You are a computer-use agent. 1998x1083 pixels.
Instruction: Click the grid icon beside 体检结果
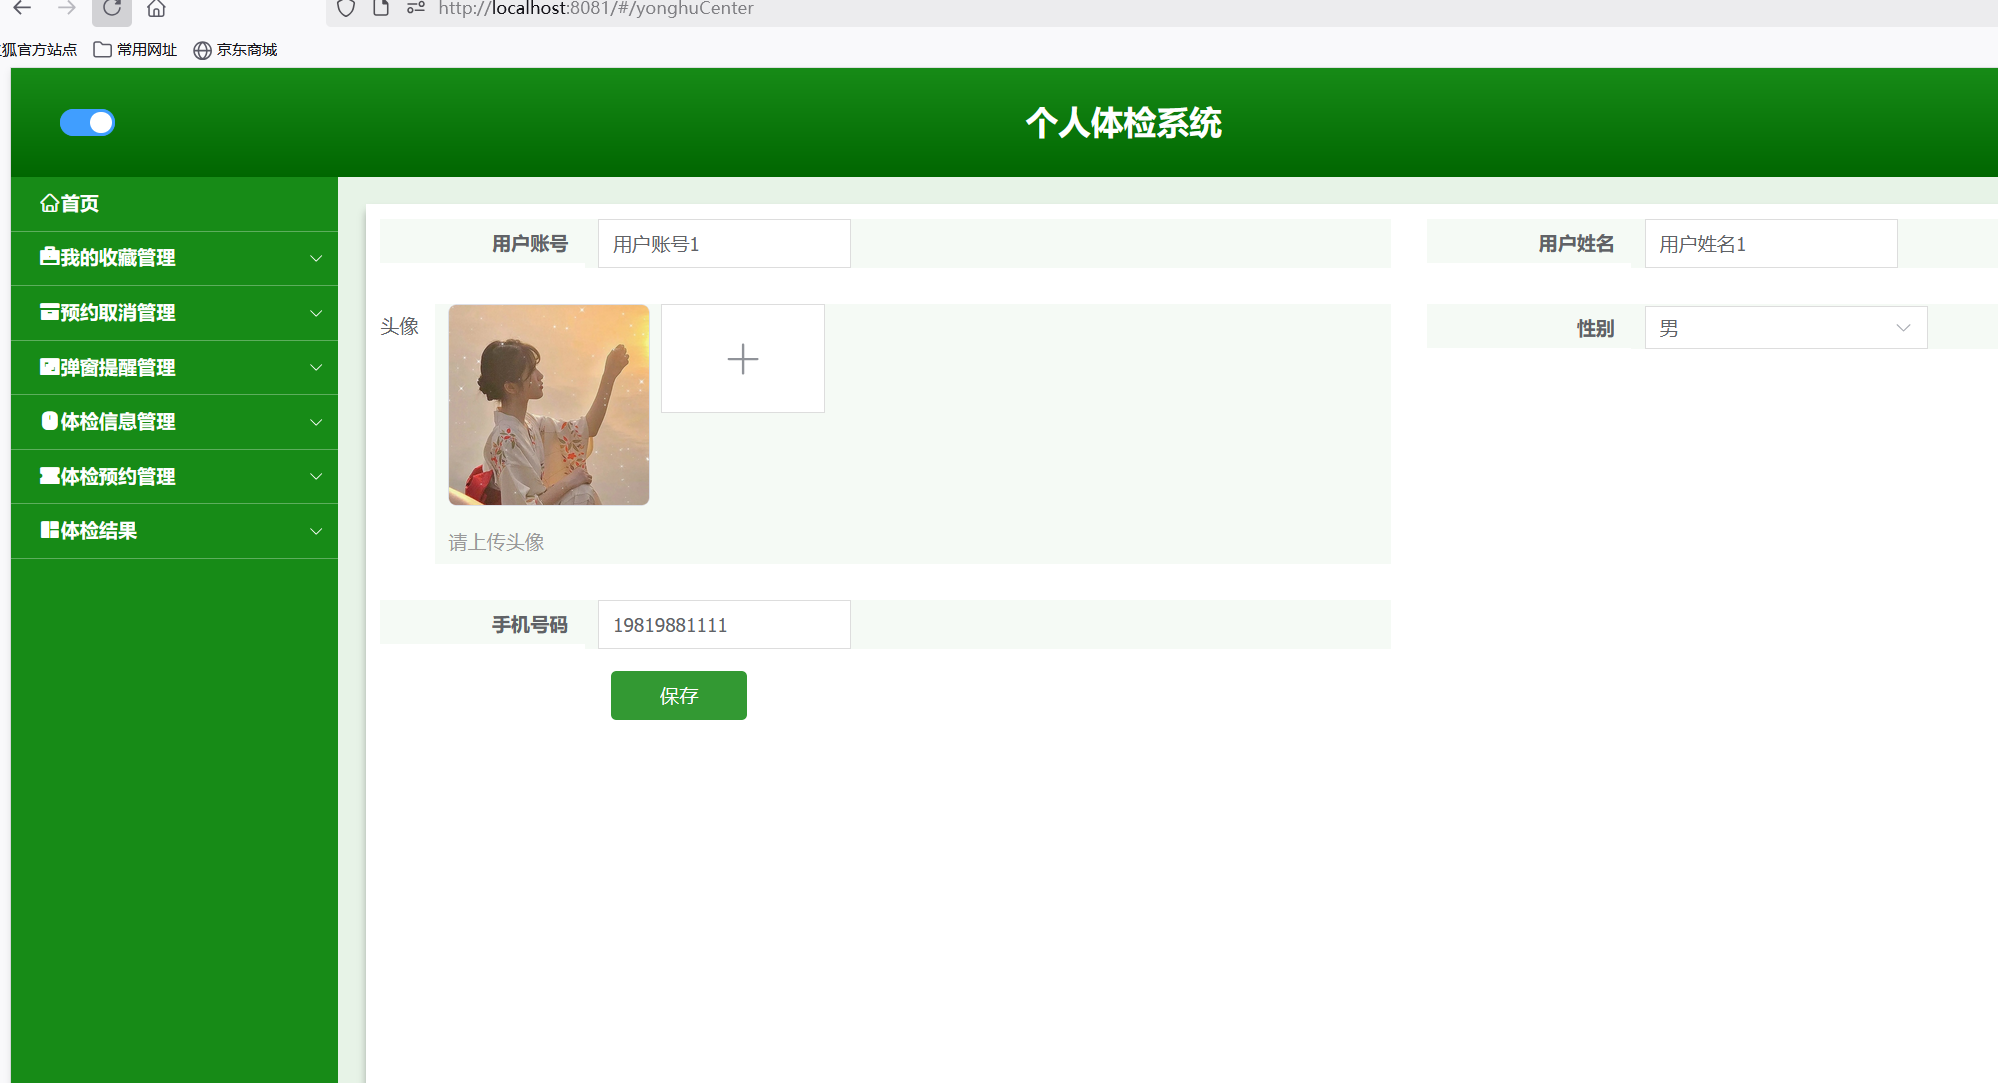49,530
